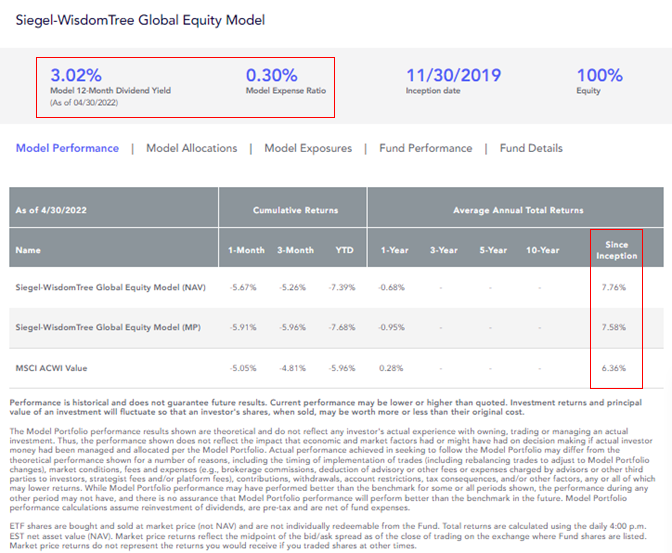
Task: Click the Average Annual Total Returns header
Action: tap(518, 210)
